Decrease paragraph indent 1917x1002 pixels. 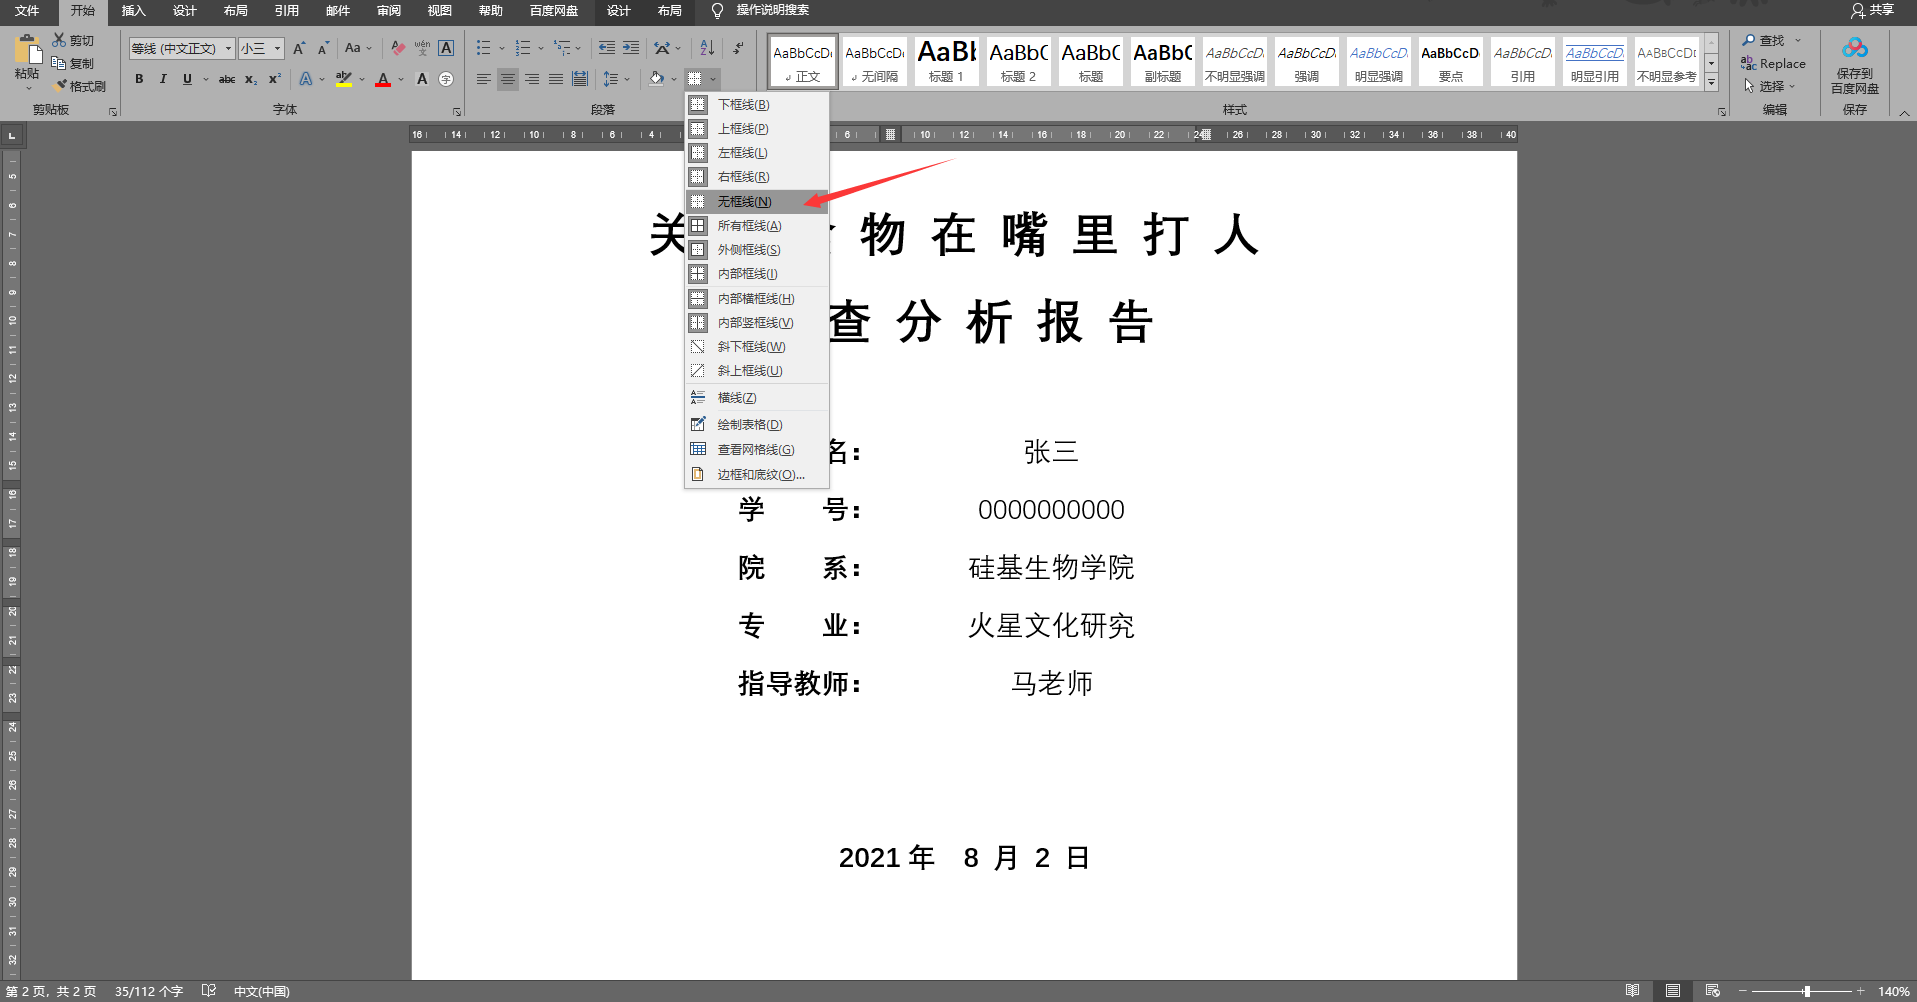click(607, 48)
